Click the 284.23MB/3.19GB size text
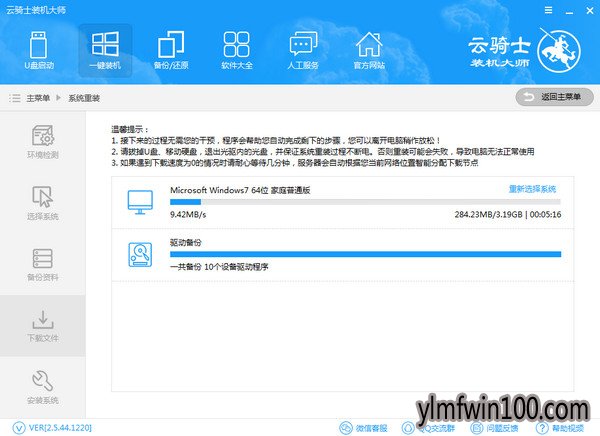 point(488,214)
